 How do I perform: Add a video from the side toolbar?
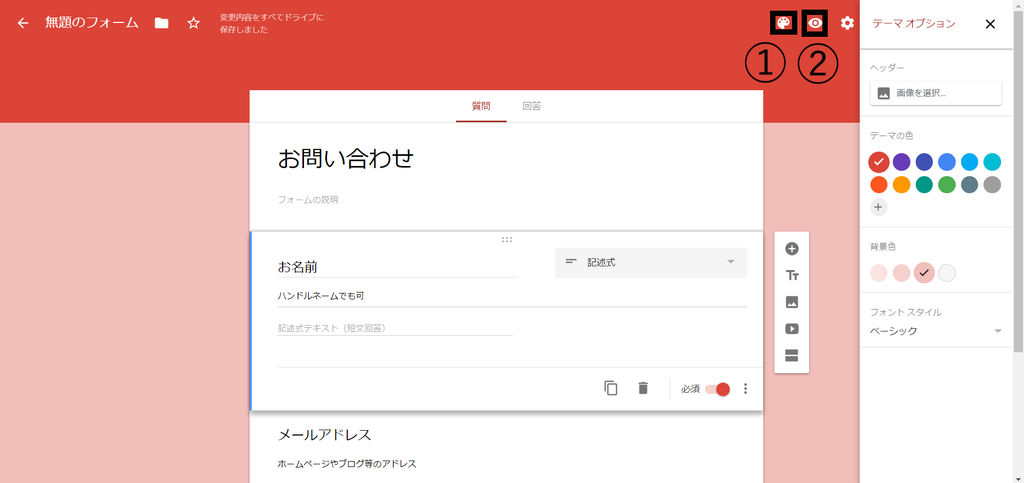[792, 329]
